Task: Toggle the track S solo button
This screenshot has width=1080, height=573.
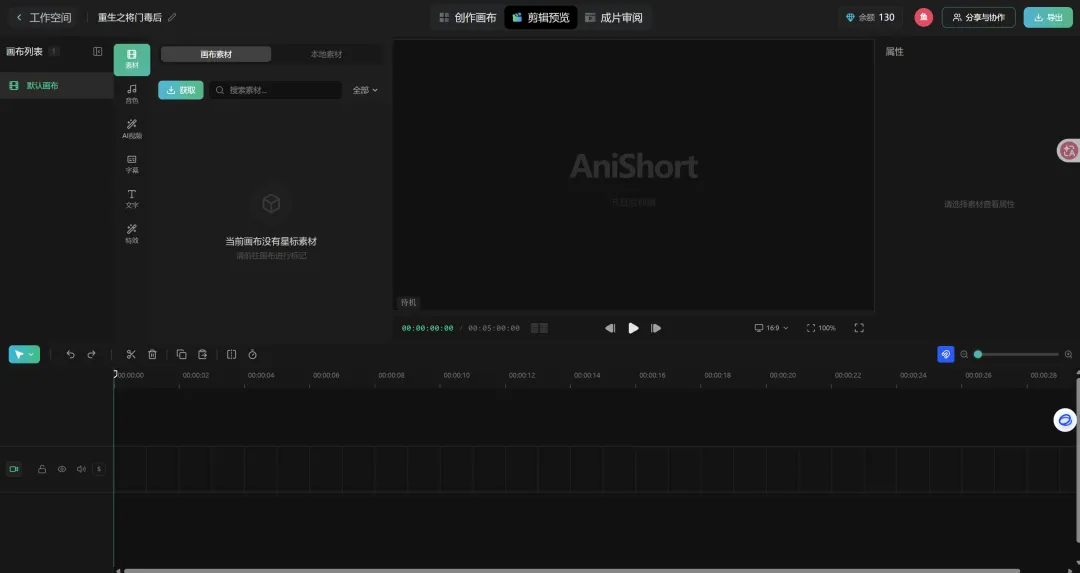Action: [x=98, y=469]
